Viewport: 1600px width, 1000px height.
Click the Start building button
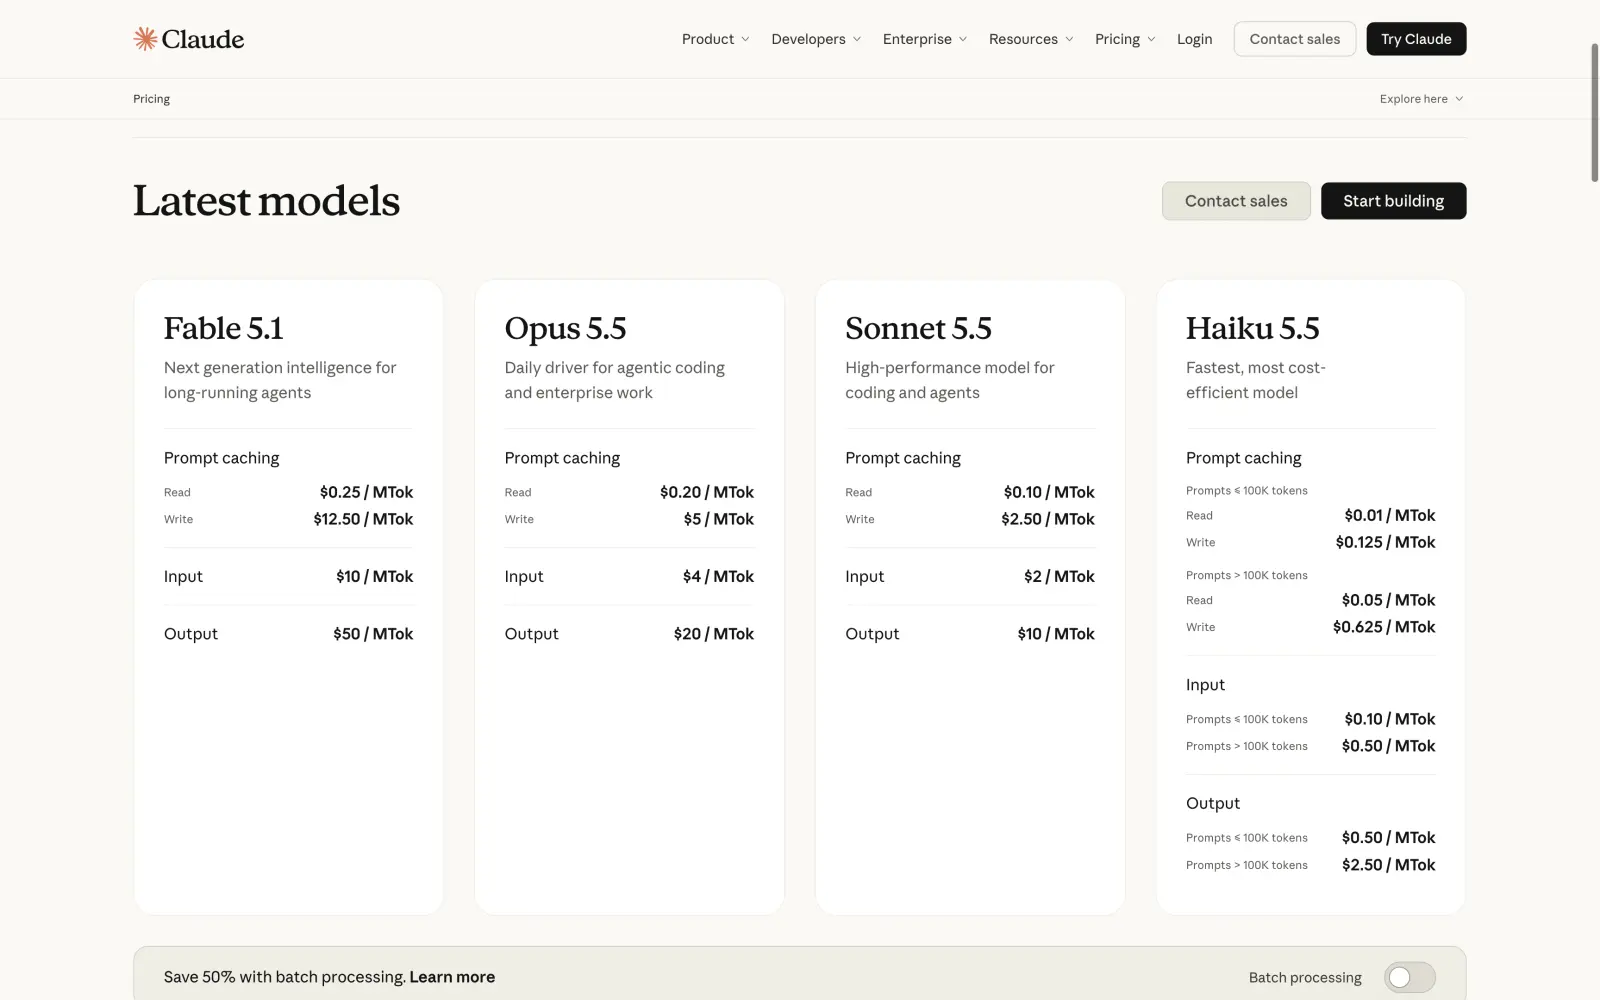click(1393, 201)
